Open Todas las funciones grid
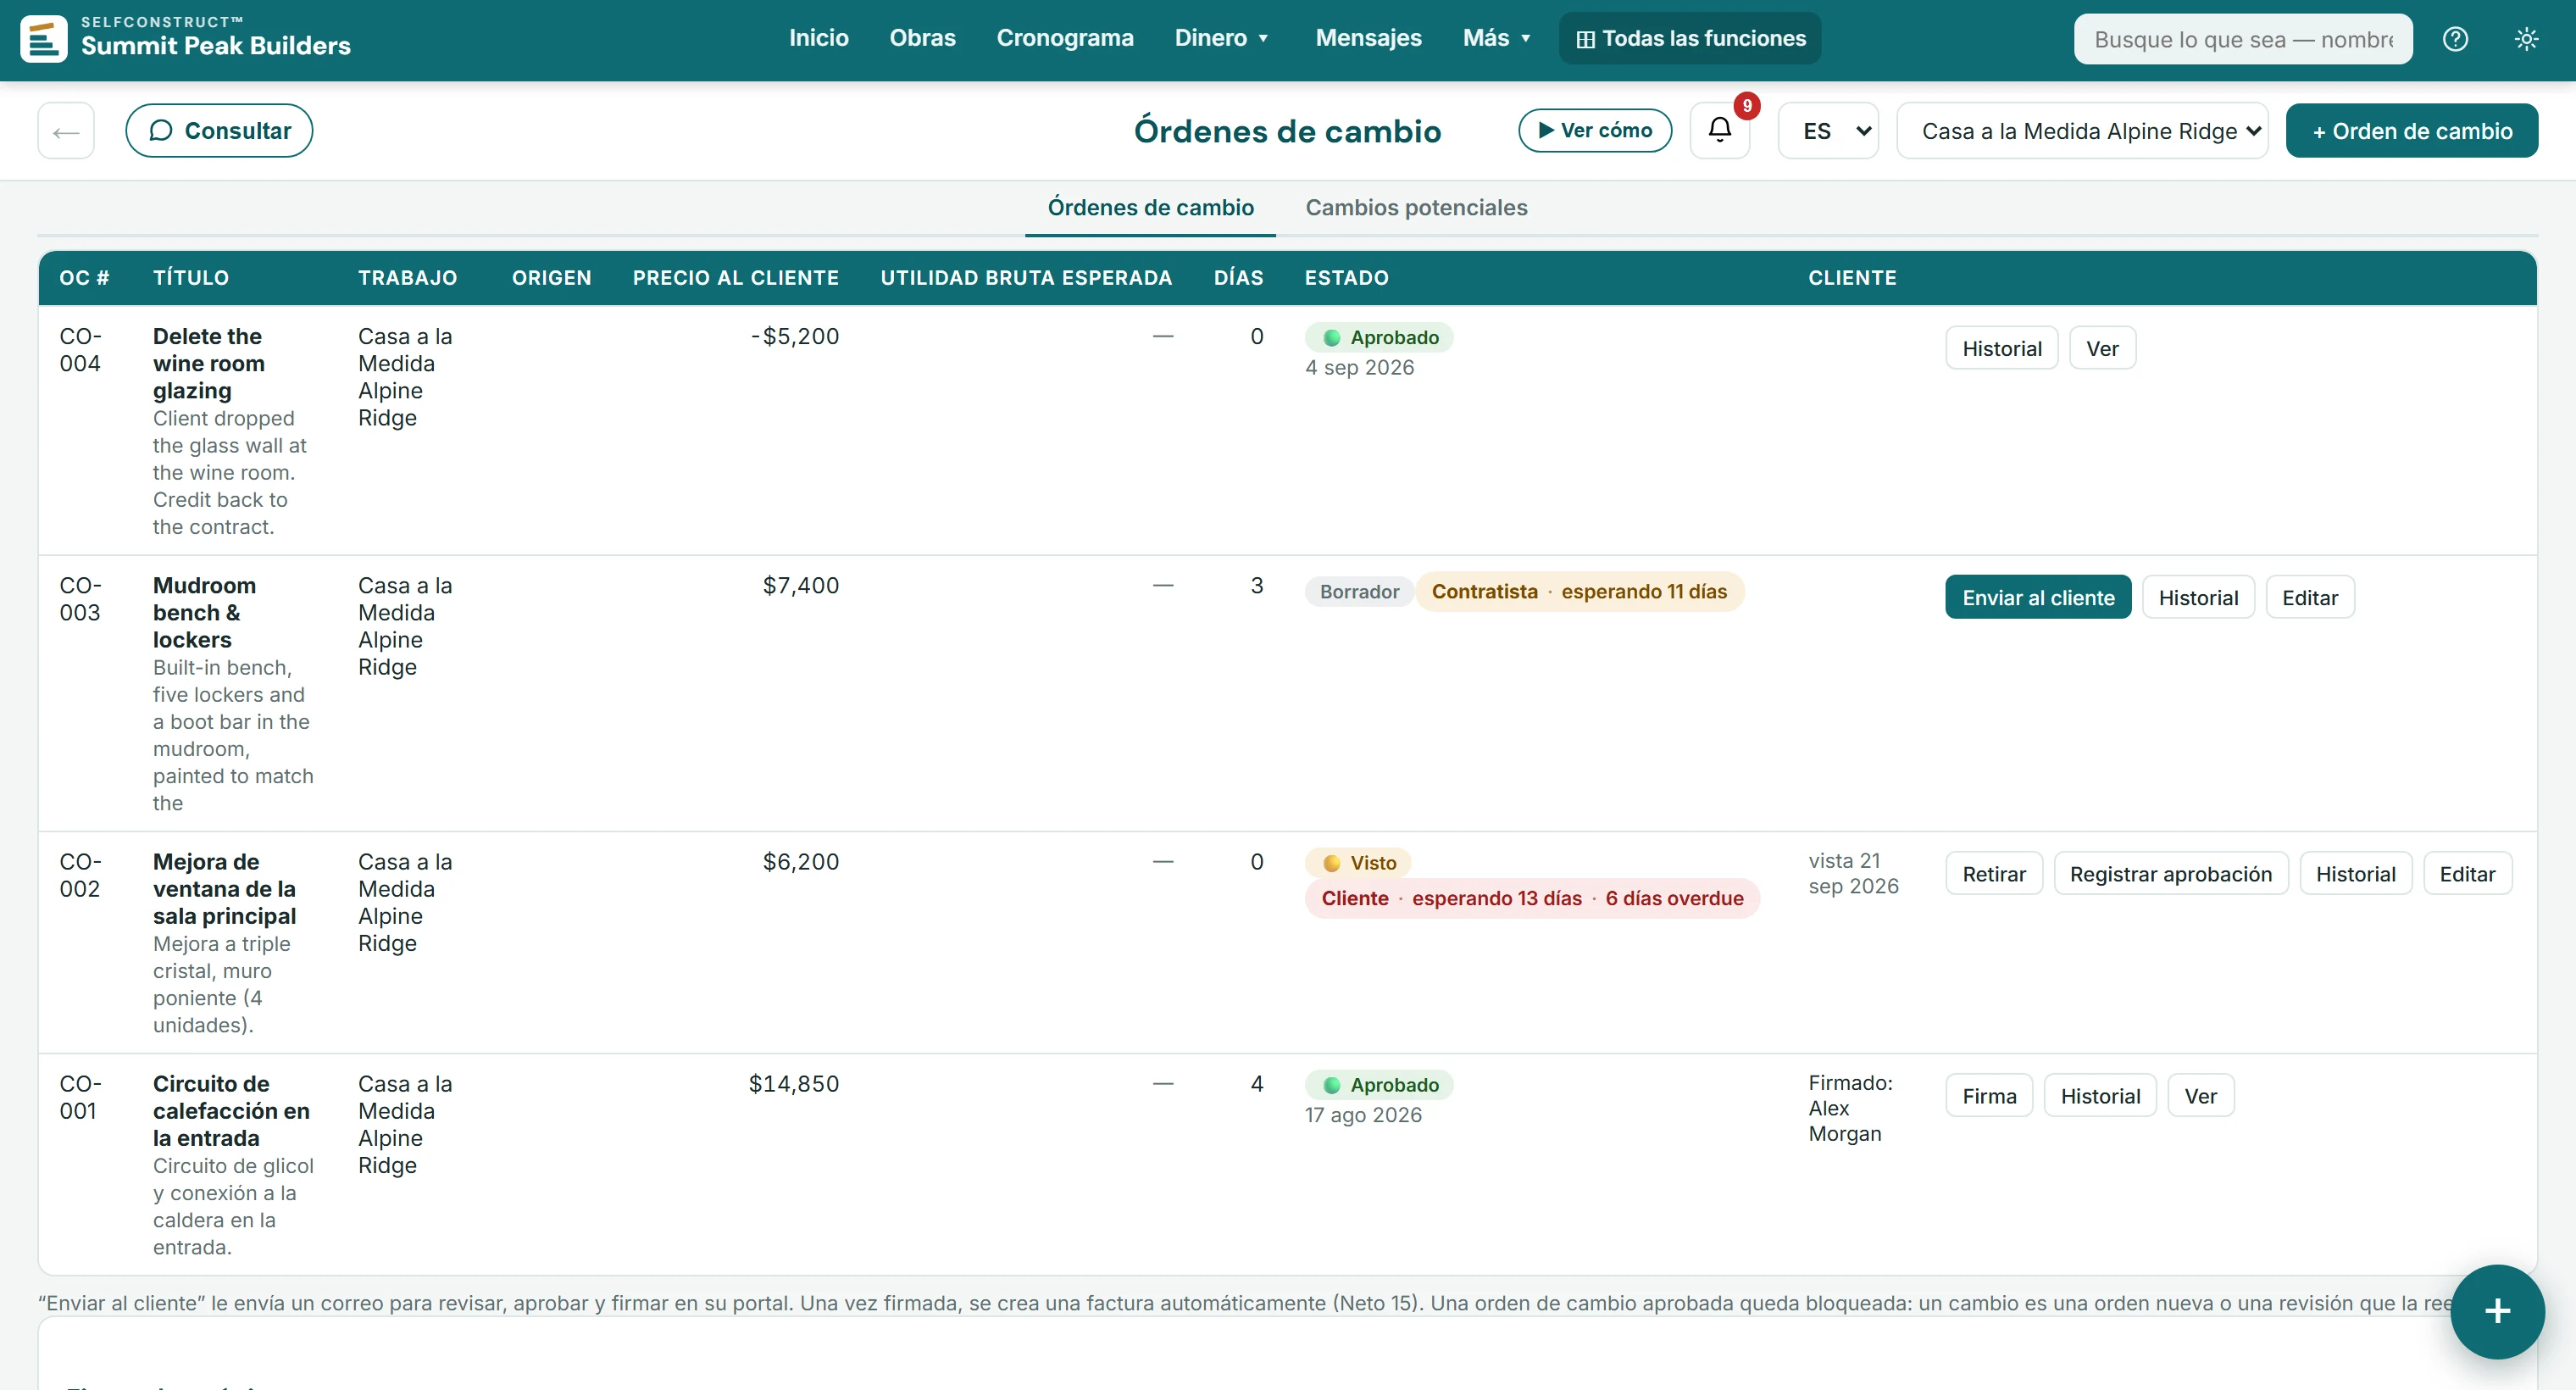The width and height of the screenshot is (2576, 1390). [x=1690, y=38]
